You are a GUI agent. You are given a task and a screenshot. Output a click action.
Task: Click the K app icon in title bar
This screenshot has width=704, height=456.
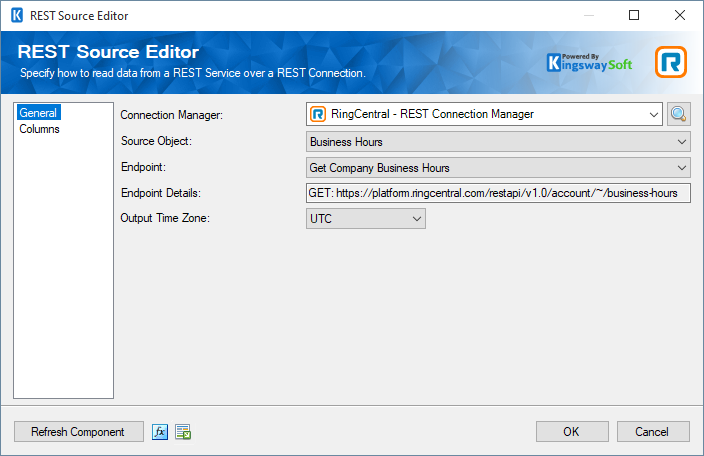[x=17, y=16]
